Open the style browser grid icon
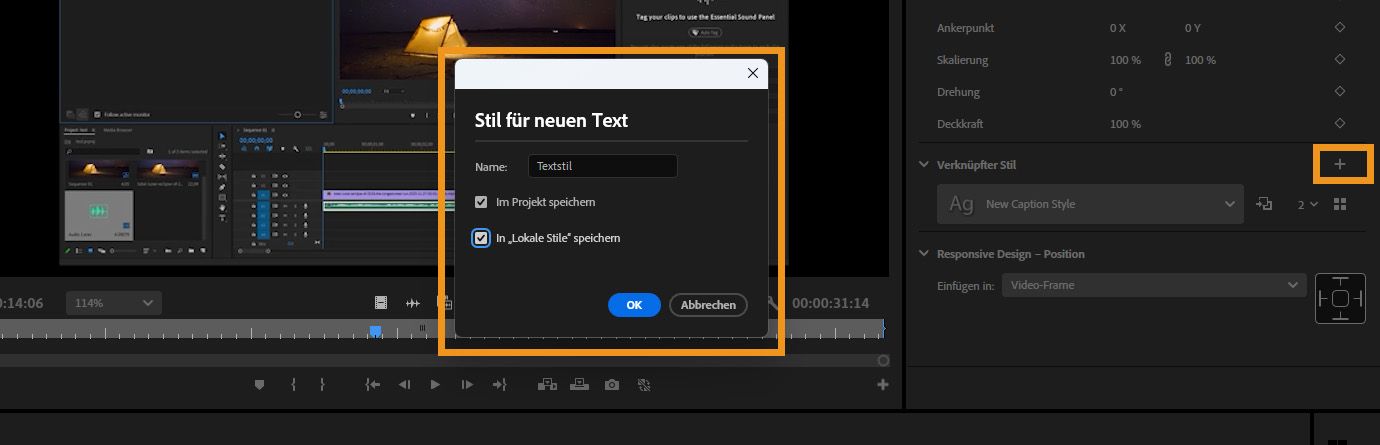This screenshot has width=1380, height=445. pyautogui.click(x=1340, y=204)
